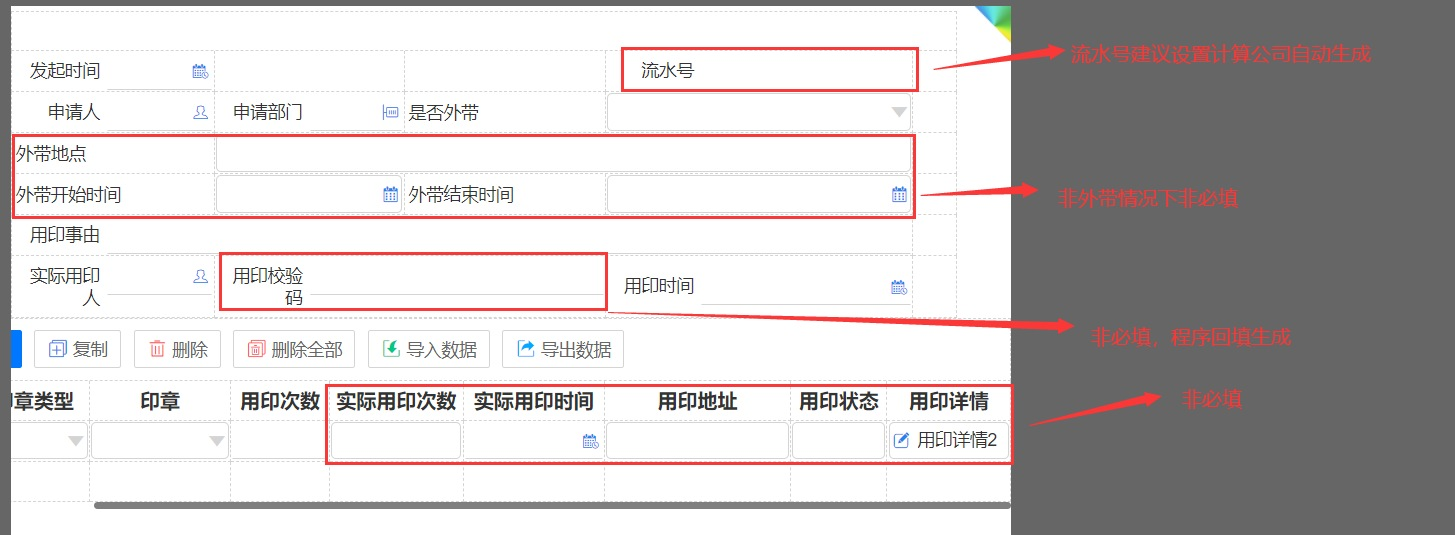The height and width of the screenshot is (535, 1455).
Task: Open department picker icon in 申请部门 field
Action: click(x=390, y=112)
